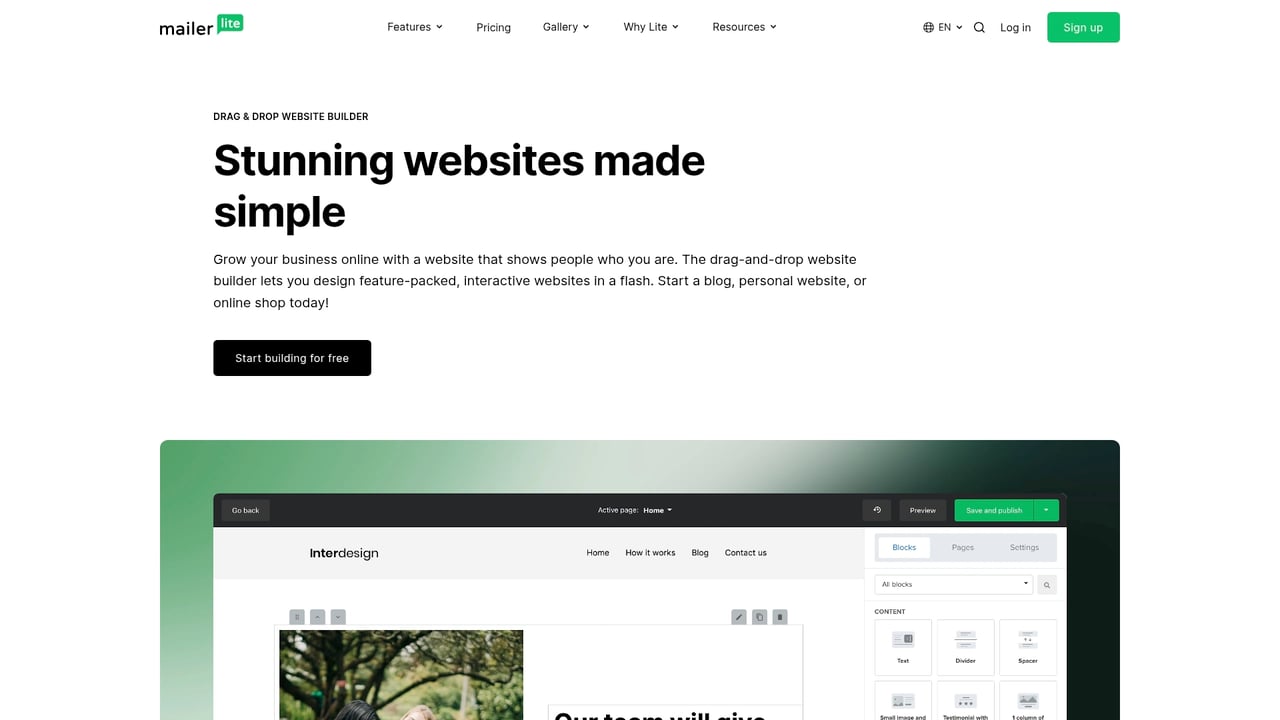Switch to the Settings tab
Image resolution: width=1280 pixels, height=720 pixels.
click(1024, 547)
